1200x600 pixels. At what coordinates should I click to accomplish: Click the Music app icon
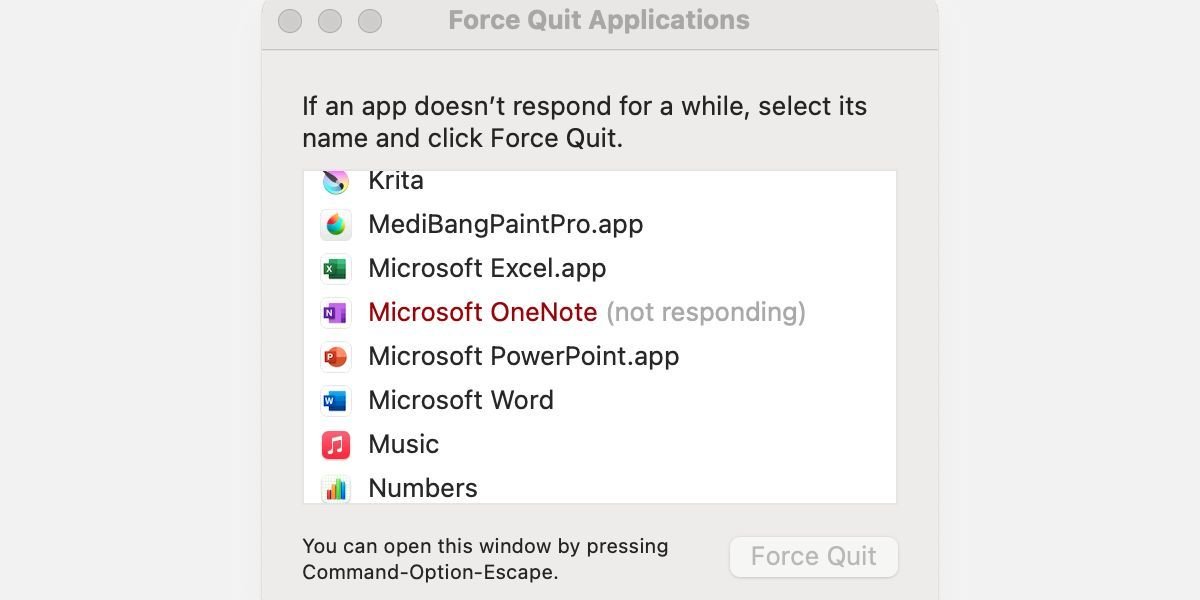[x=335, y=445]
